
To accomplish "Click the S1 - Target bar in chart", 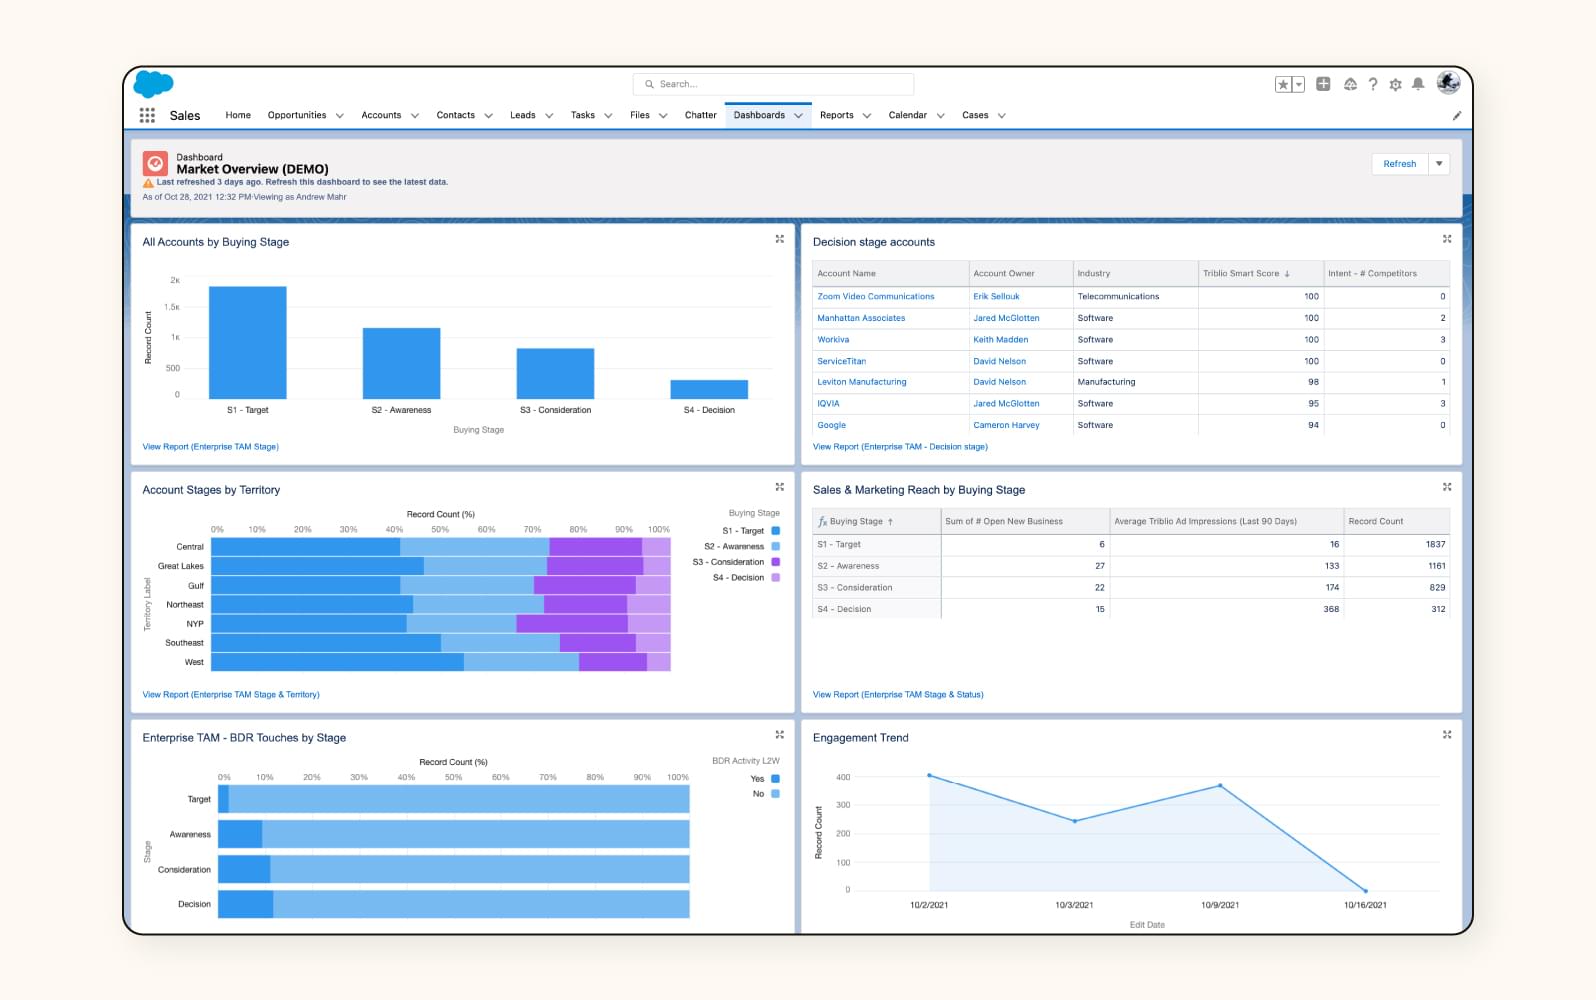I will [247, 343].
